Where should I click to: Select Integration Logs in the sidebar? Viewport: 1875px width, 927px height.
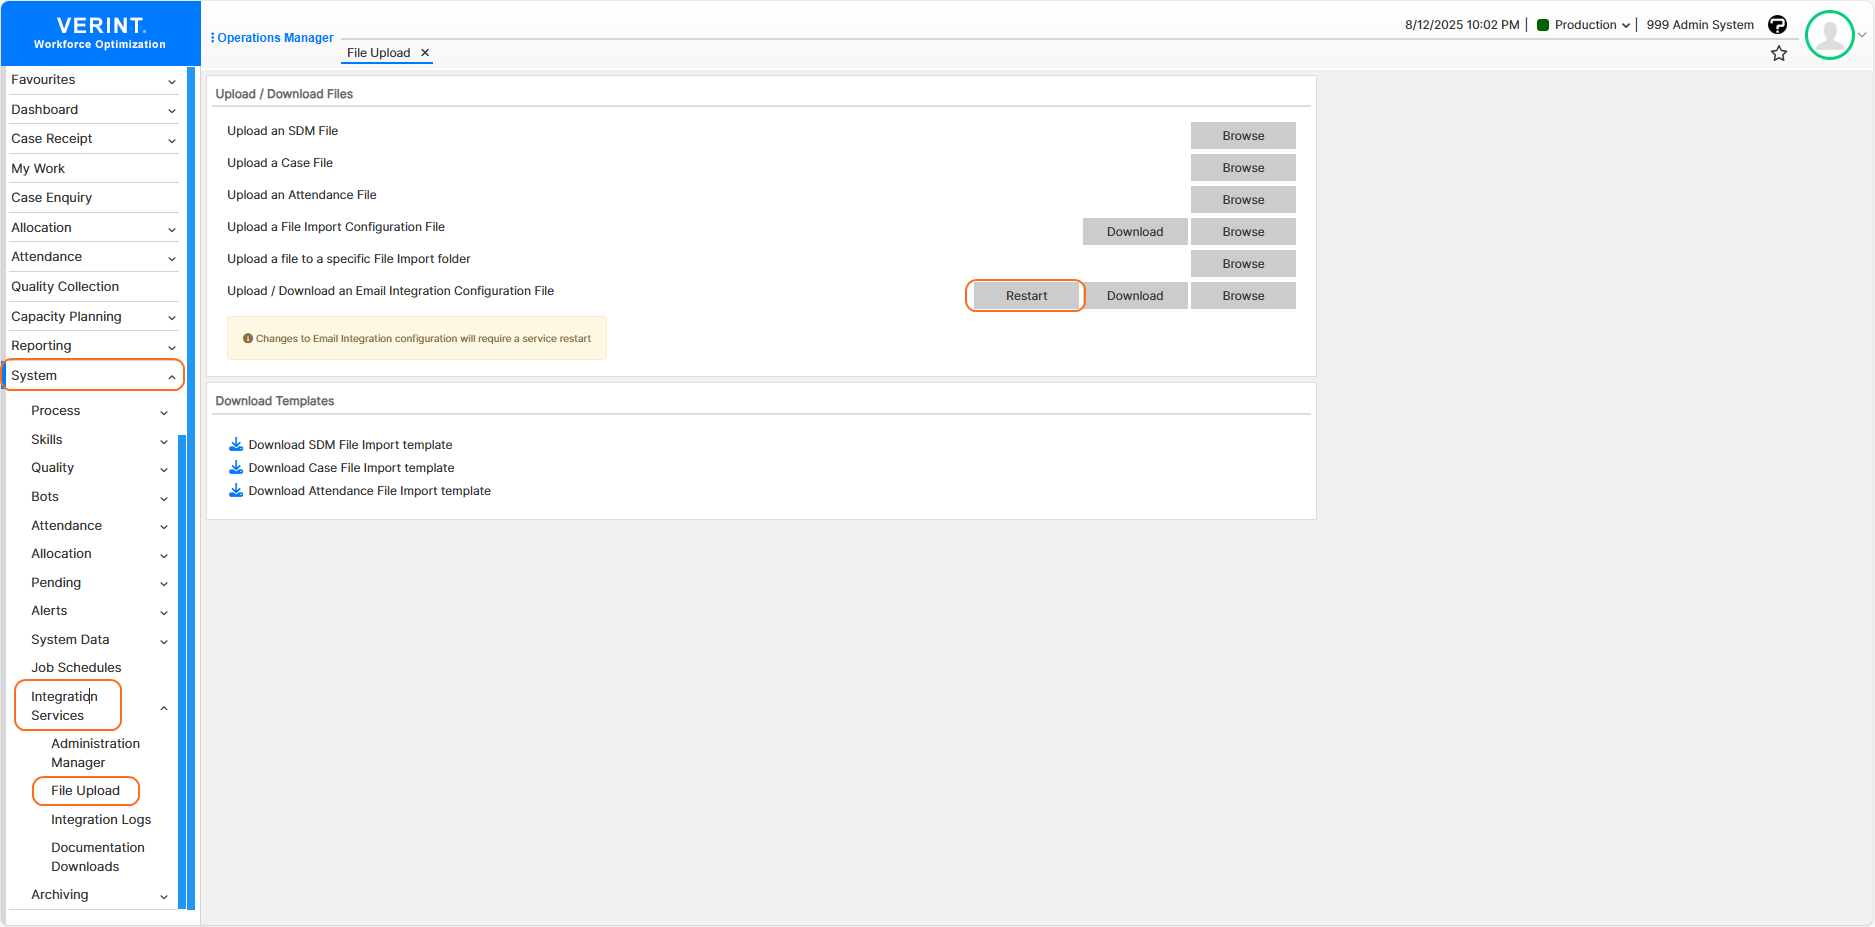point(100,819)
